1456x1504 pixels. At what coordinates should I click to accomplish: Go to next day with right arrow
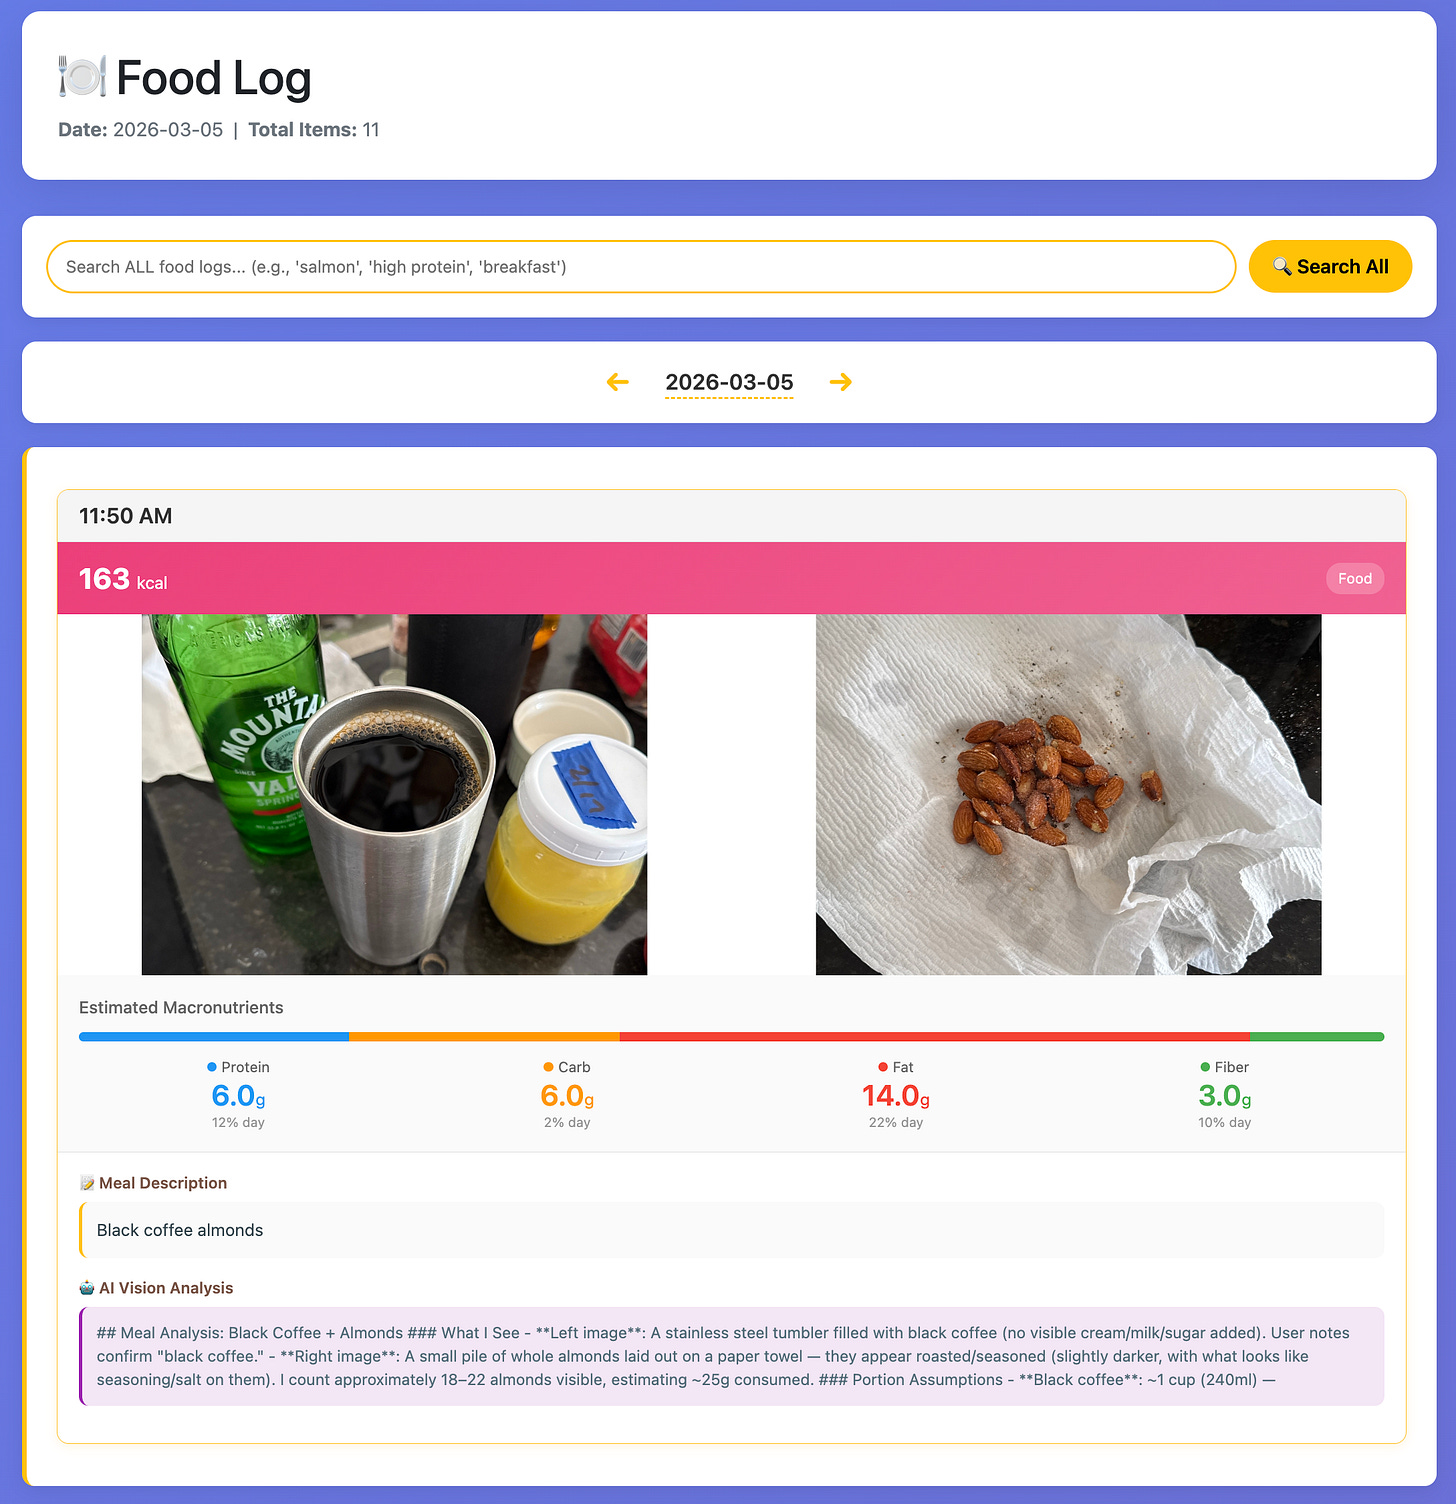click(x=841, y=382)
